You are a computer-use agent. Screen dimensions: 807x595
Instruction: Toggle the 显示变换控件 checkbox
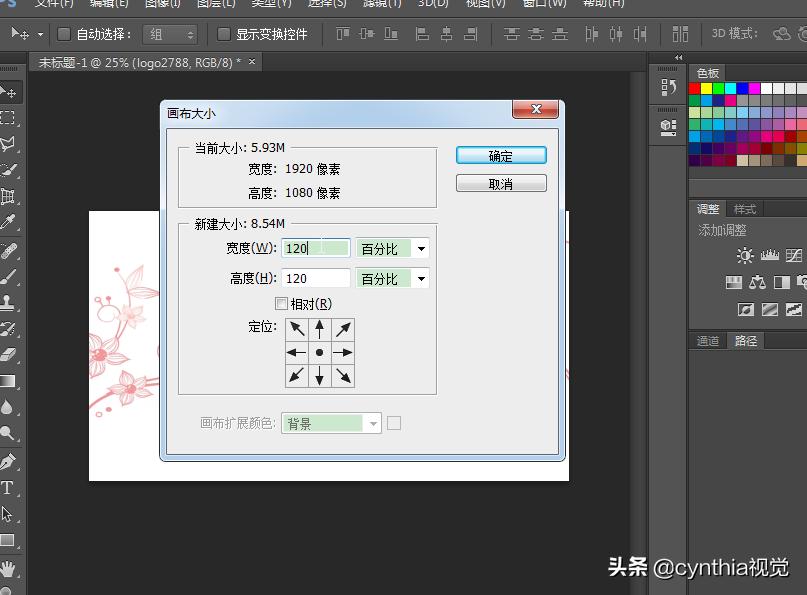pos(224,33)
